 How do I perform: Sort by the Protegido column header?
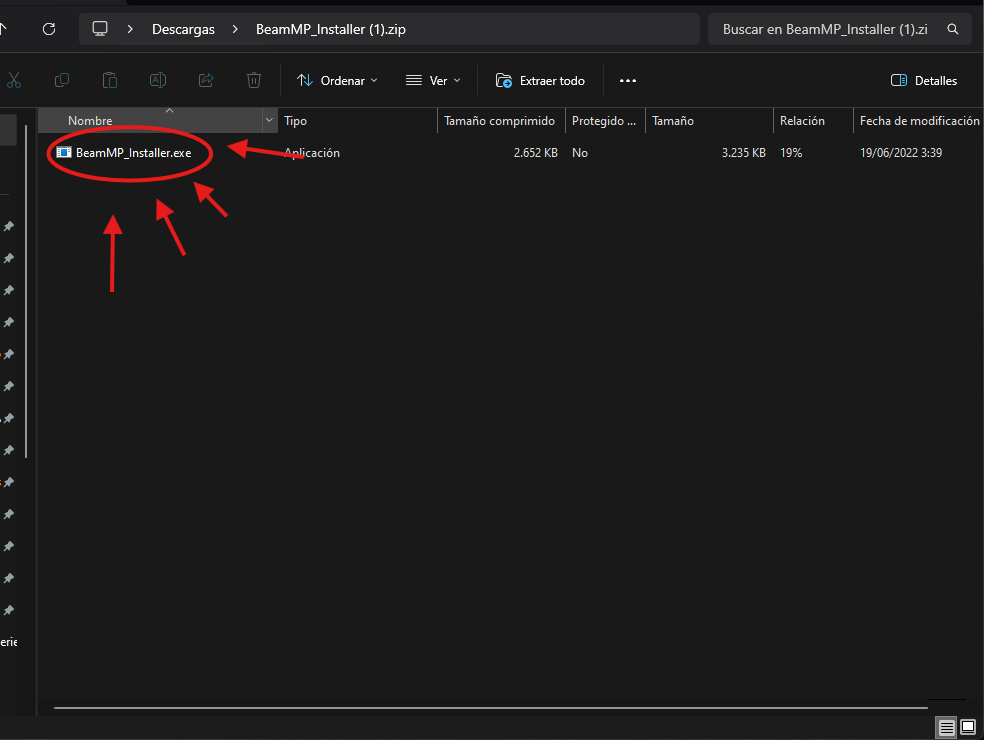tap(605, 121)
